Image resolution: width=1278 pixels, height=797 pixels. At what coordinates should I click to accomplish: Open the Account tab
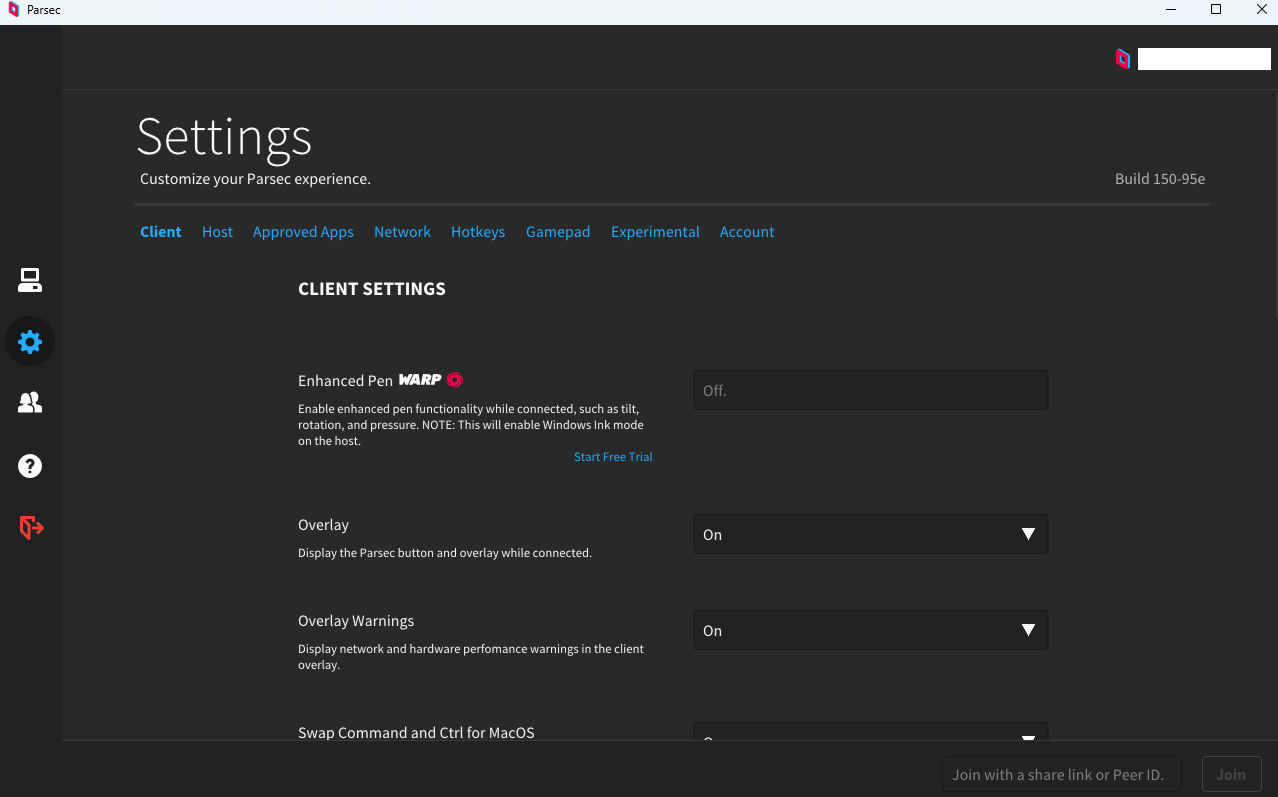747,232
